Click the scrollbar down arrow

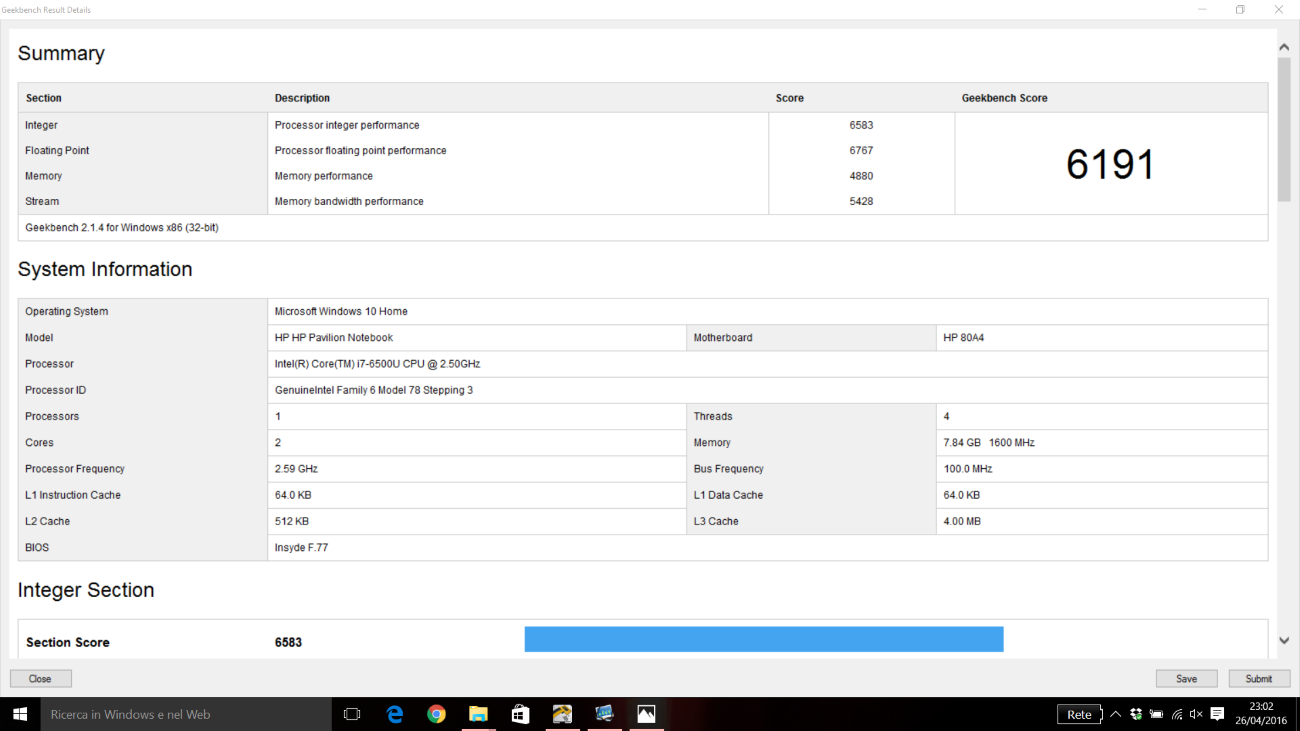pyautogui.click(x=1284, y=641)
